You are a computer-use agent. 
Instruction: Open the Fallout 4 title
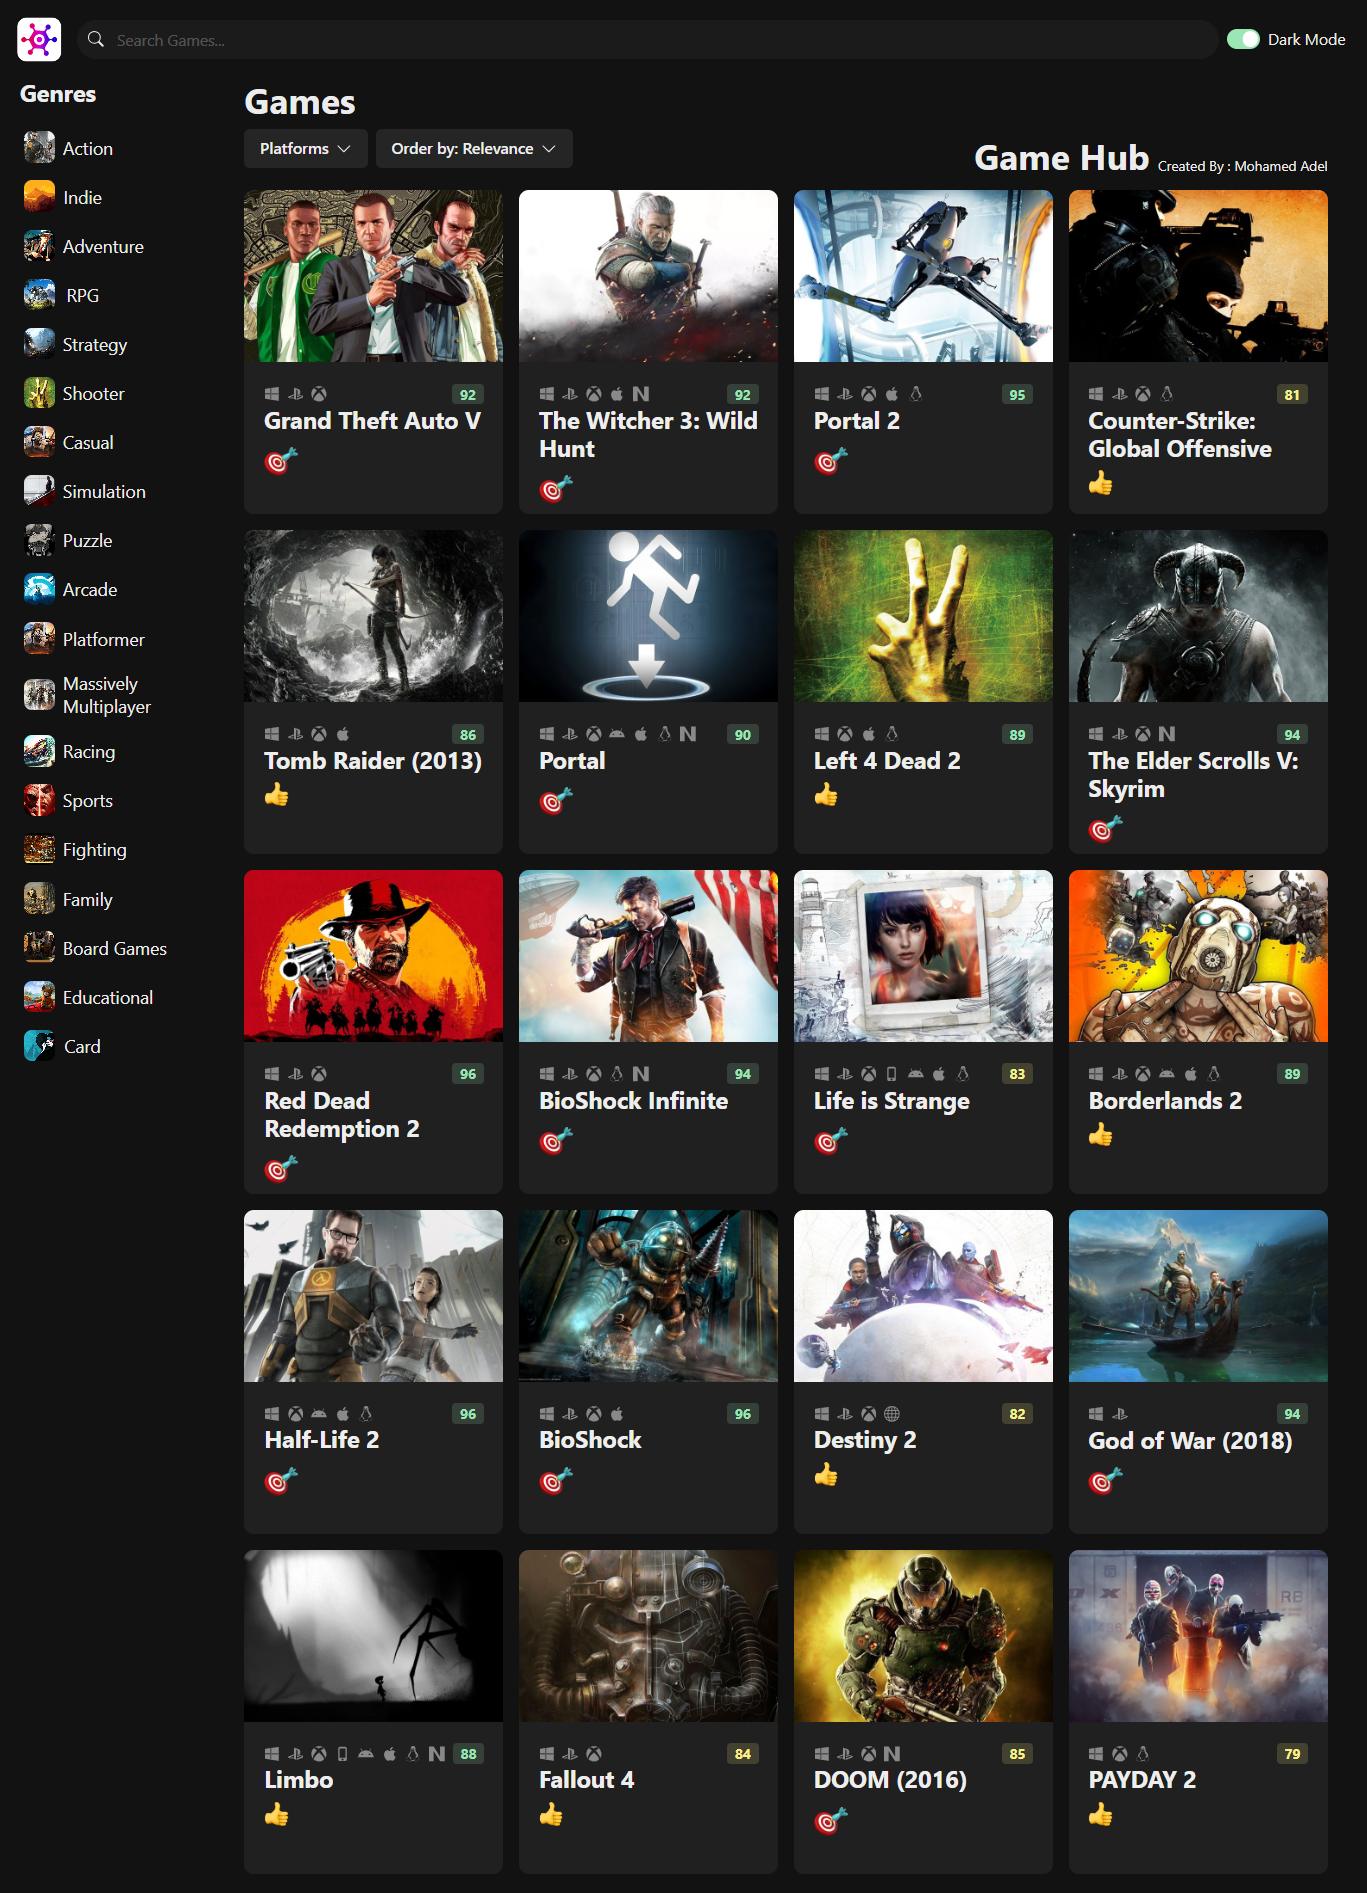pos(587,1780)
